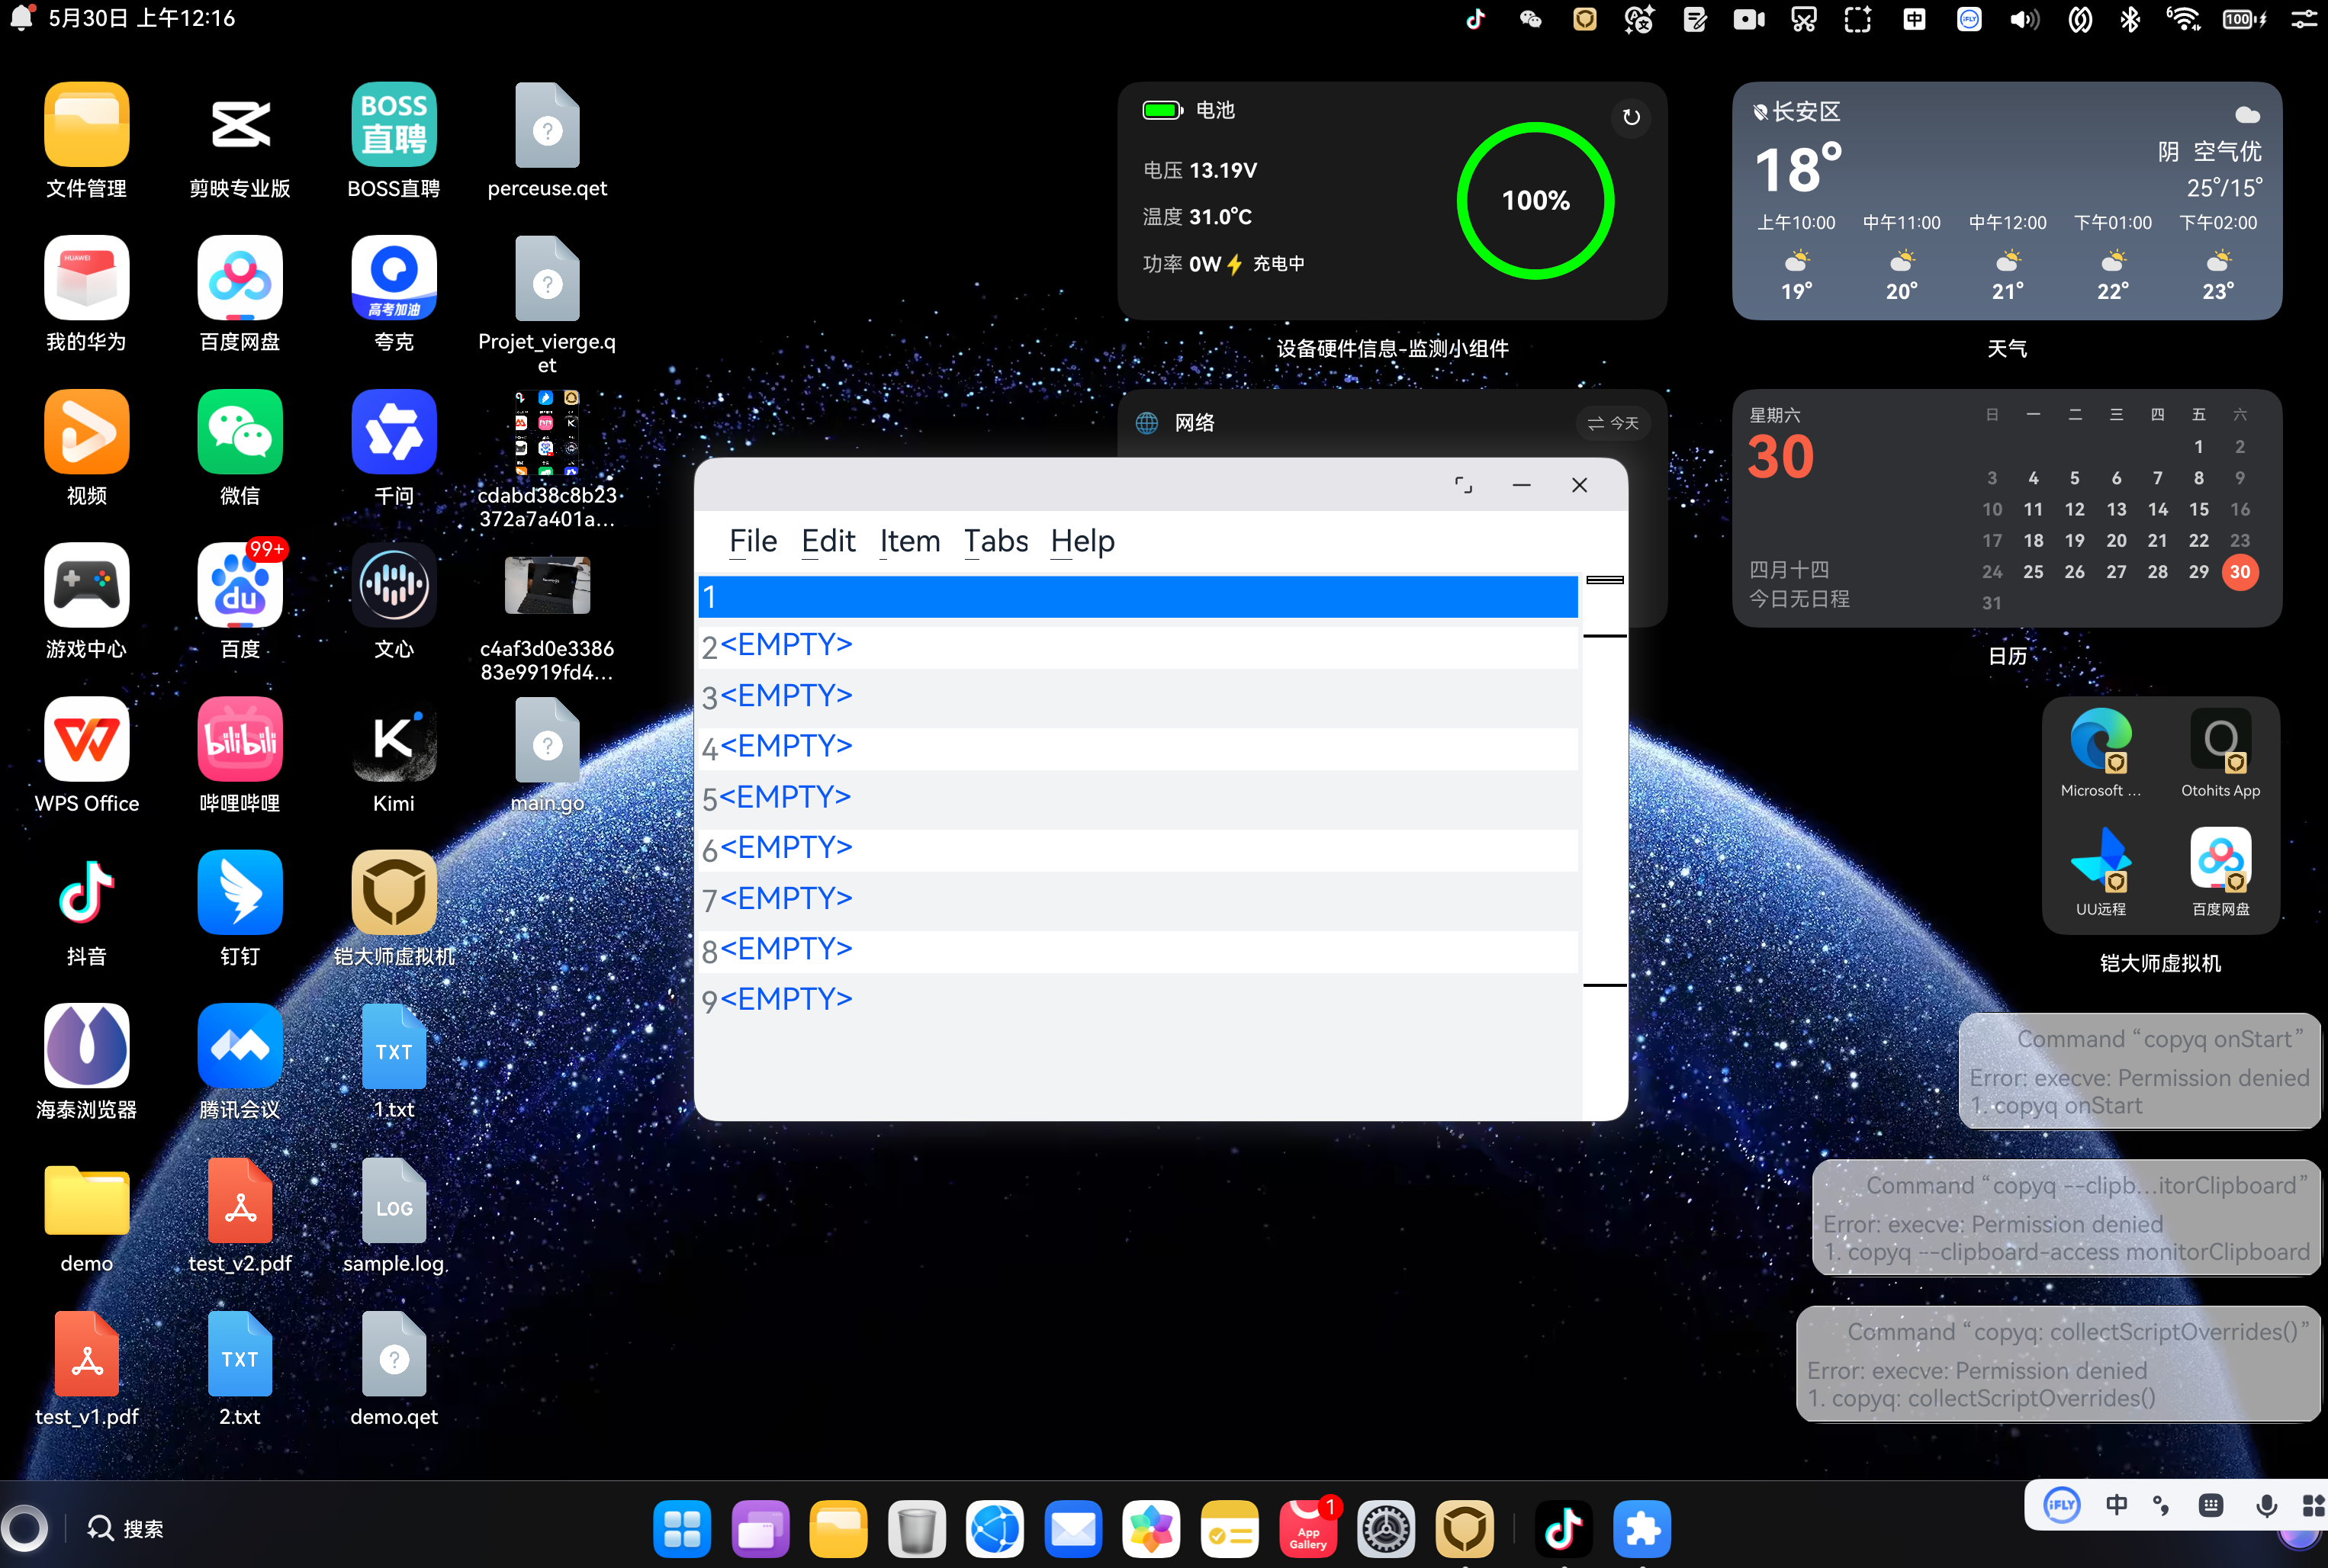The width and height of the screenshot is (2328, 1568).
Task: Open the Item menu in CopyQ
Action: click(x=909, y=541)
